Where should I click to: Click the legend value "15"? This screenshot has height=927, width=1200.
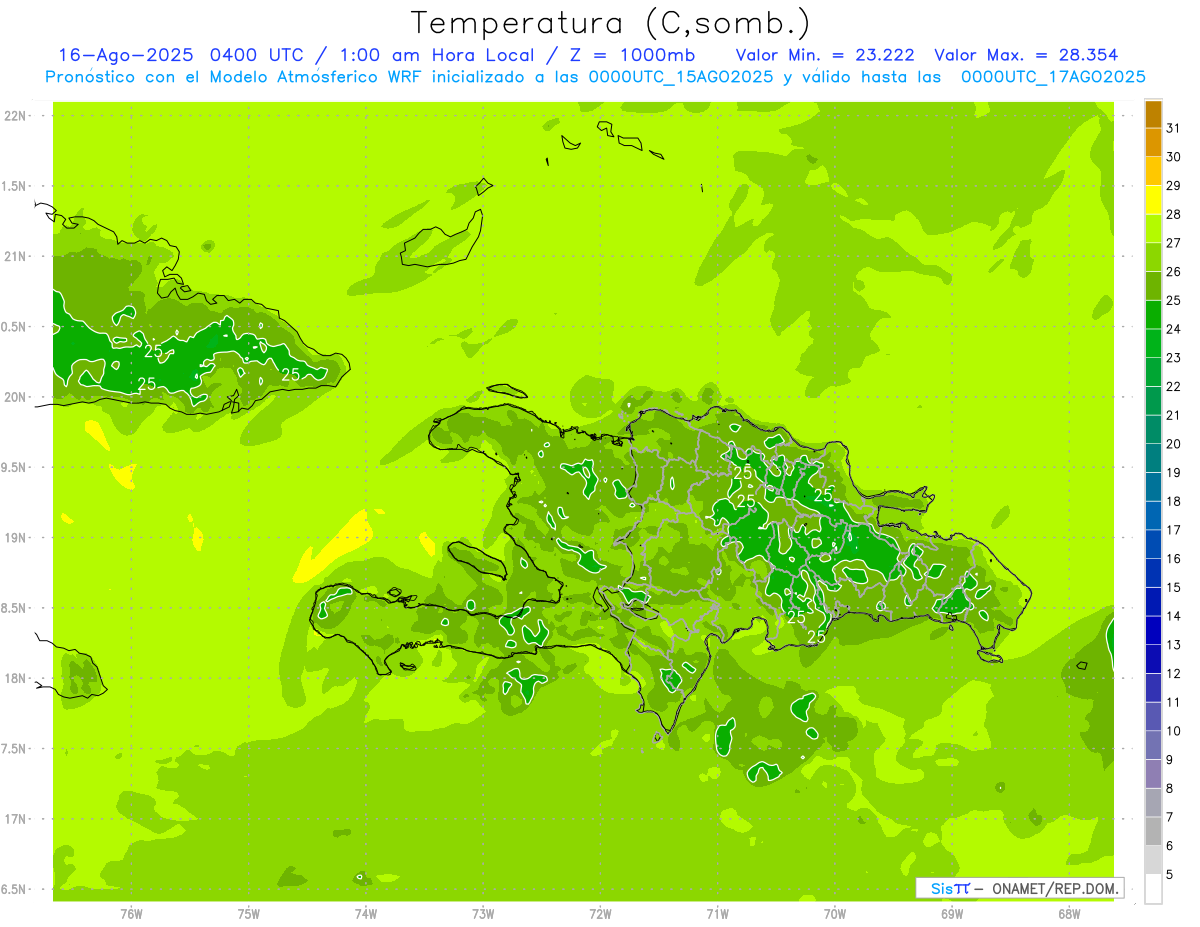pos(1173,588)
